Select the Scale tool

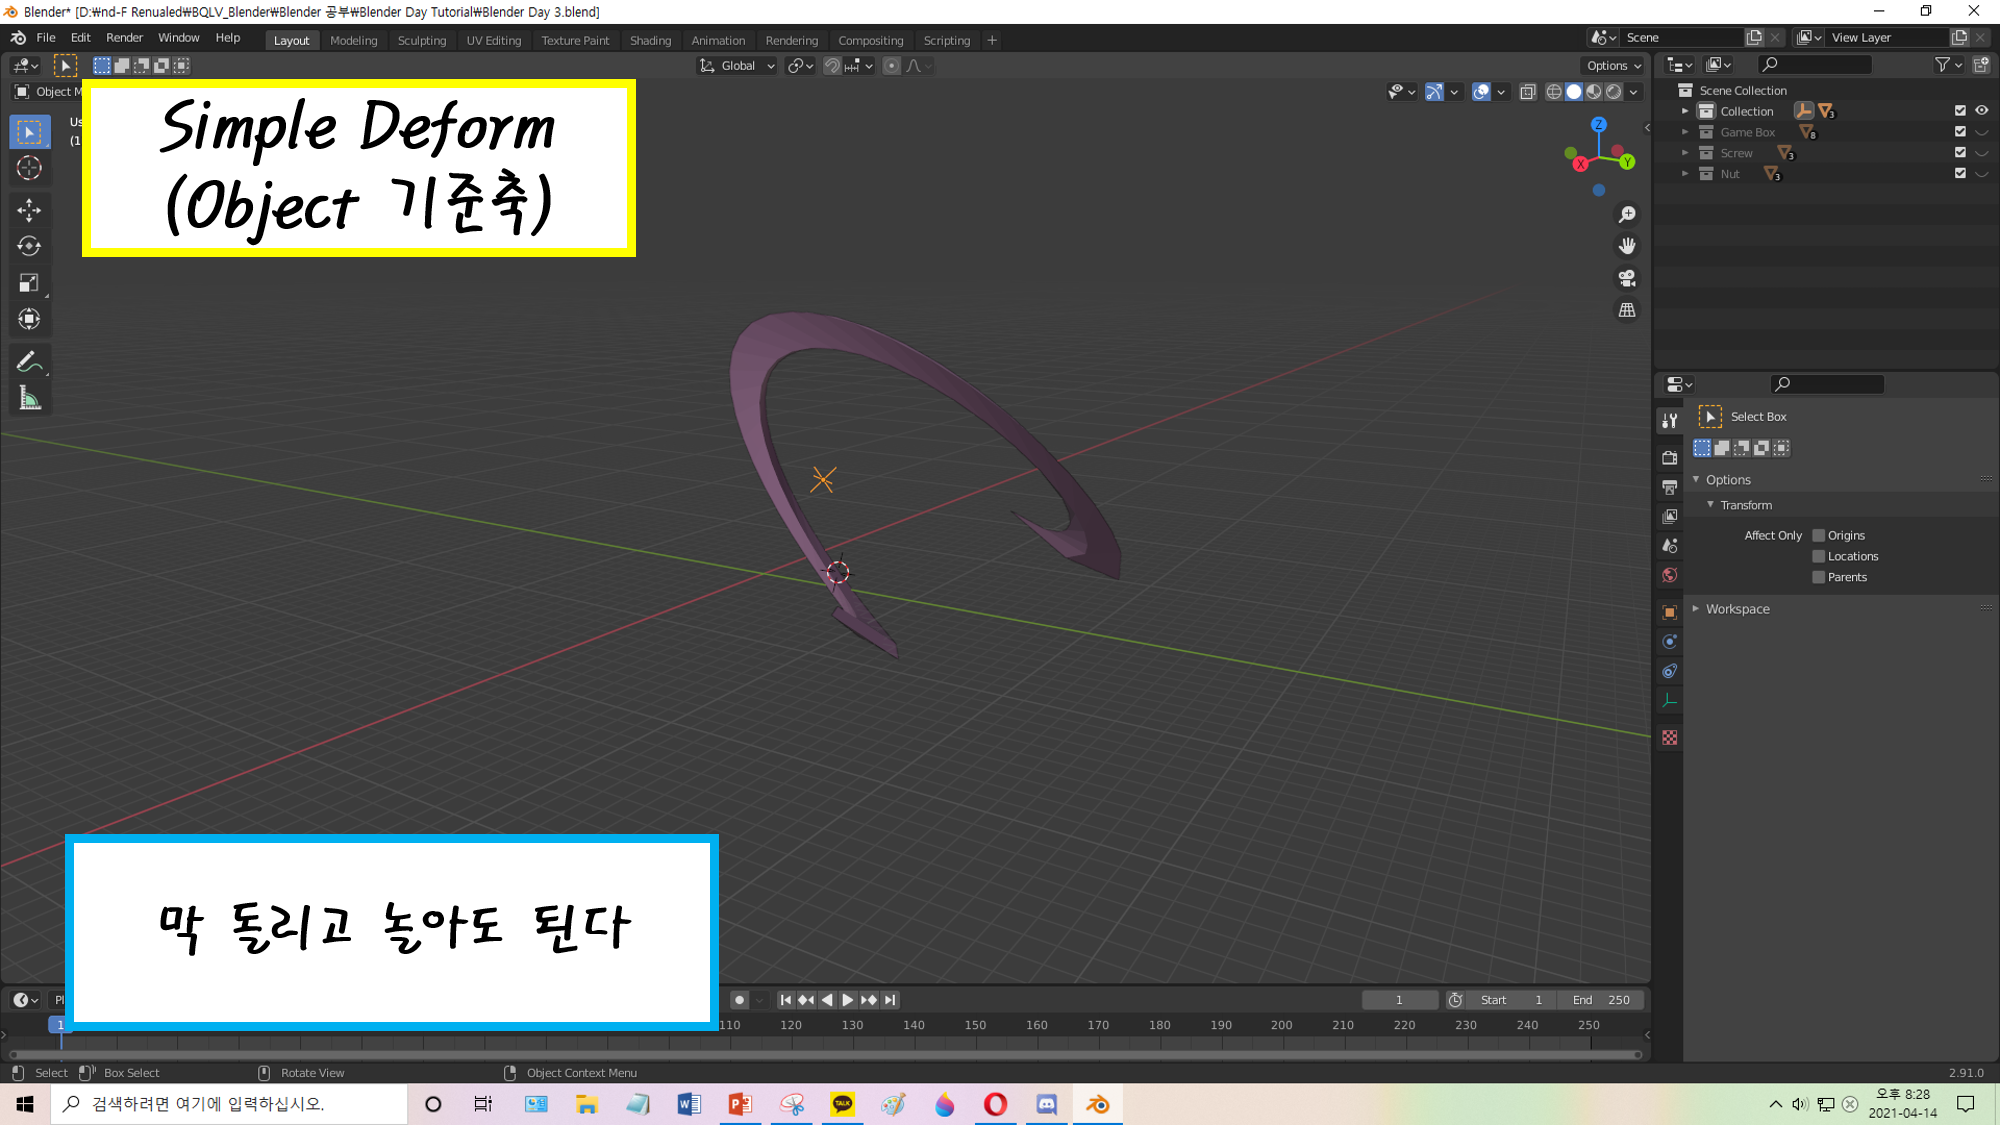pyautogui.click(x=29, y=283)
